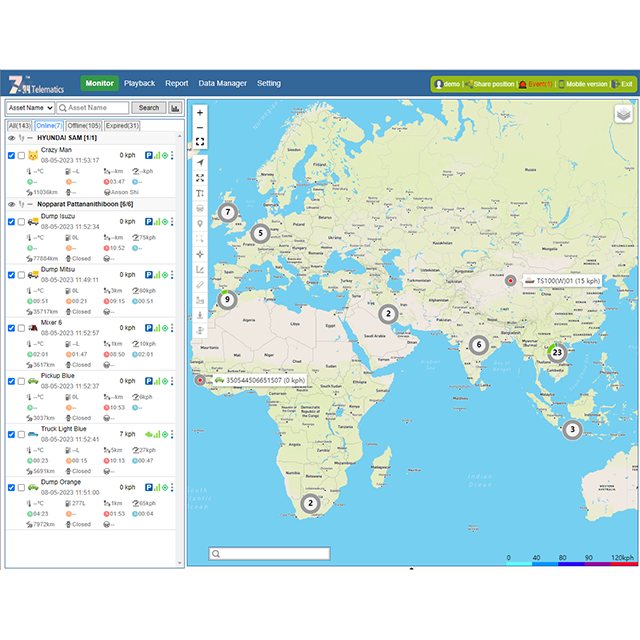Open the three-dot menu for Dump Orange
This screenshot has width=640, height=640.
[172, 488]
